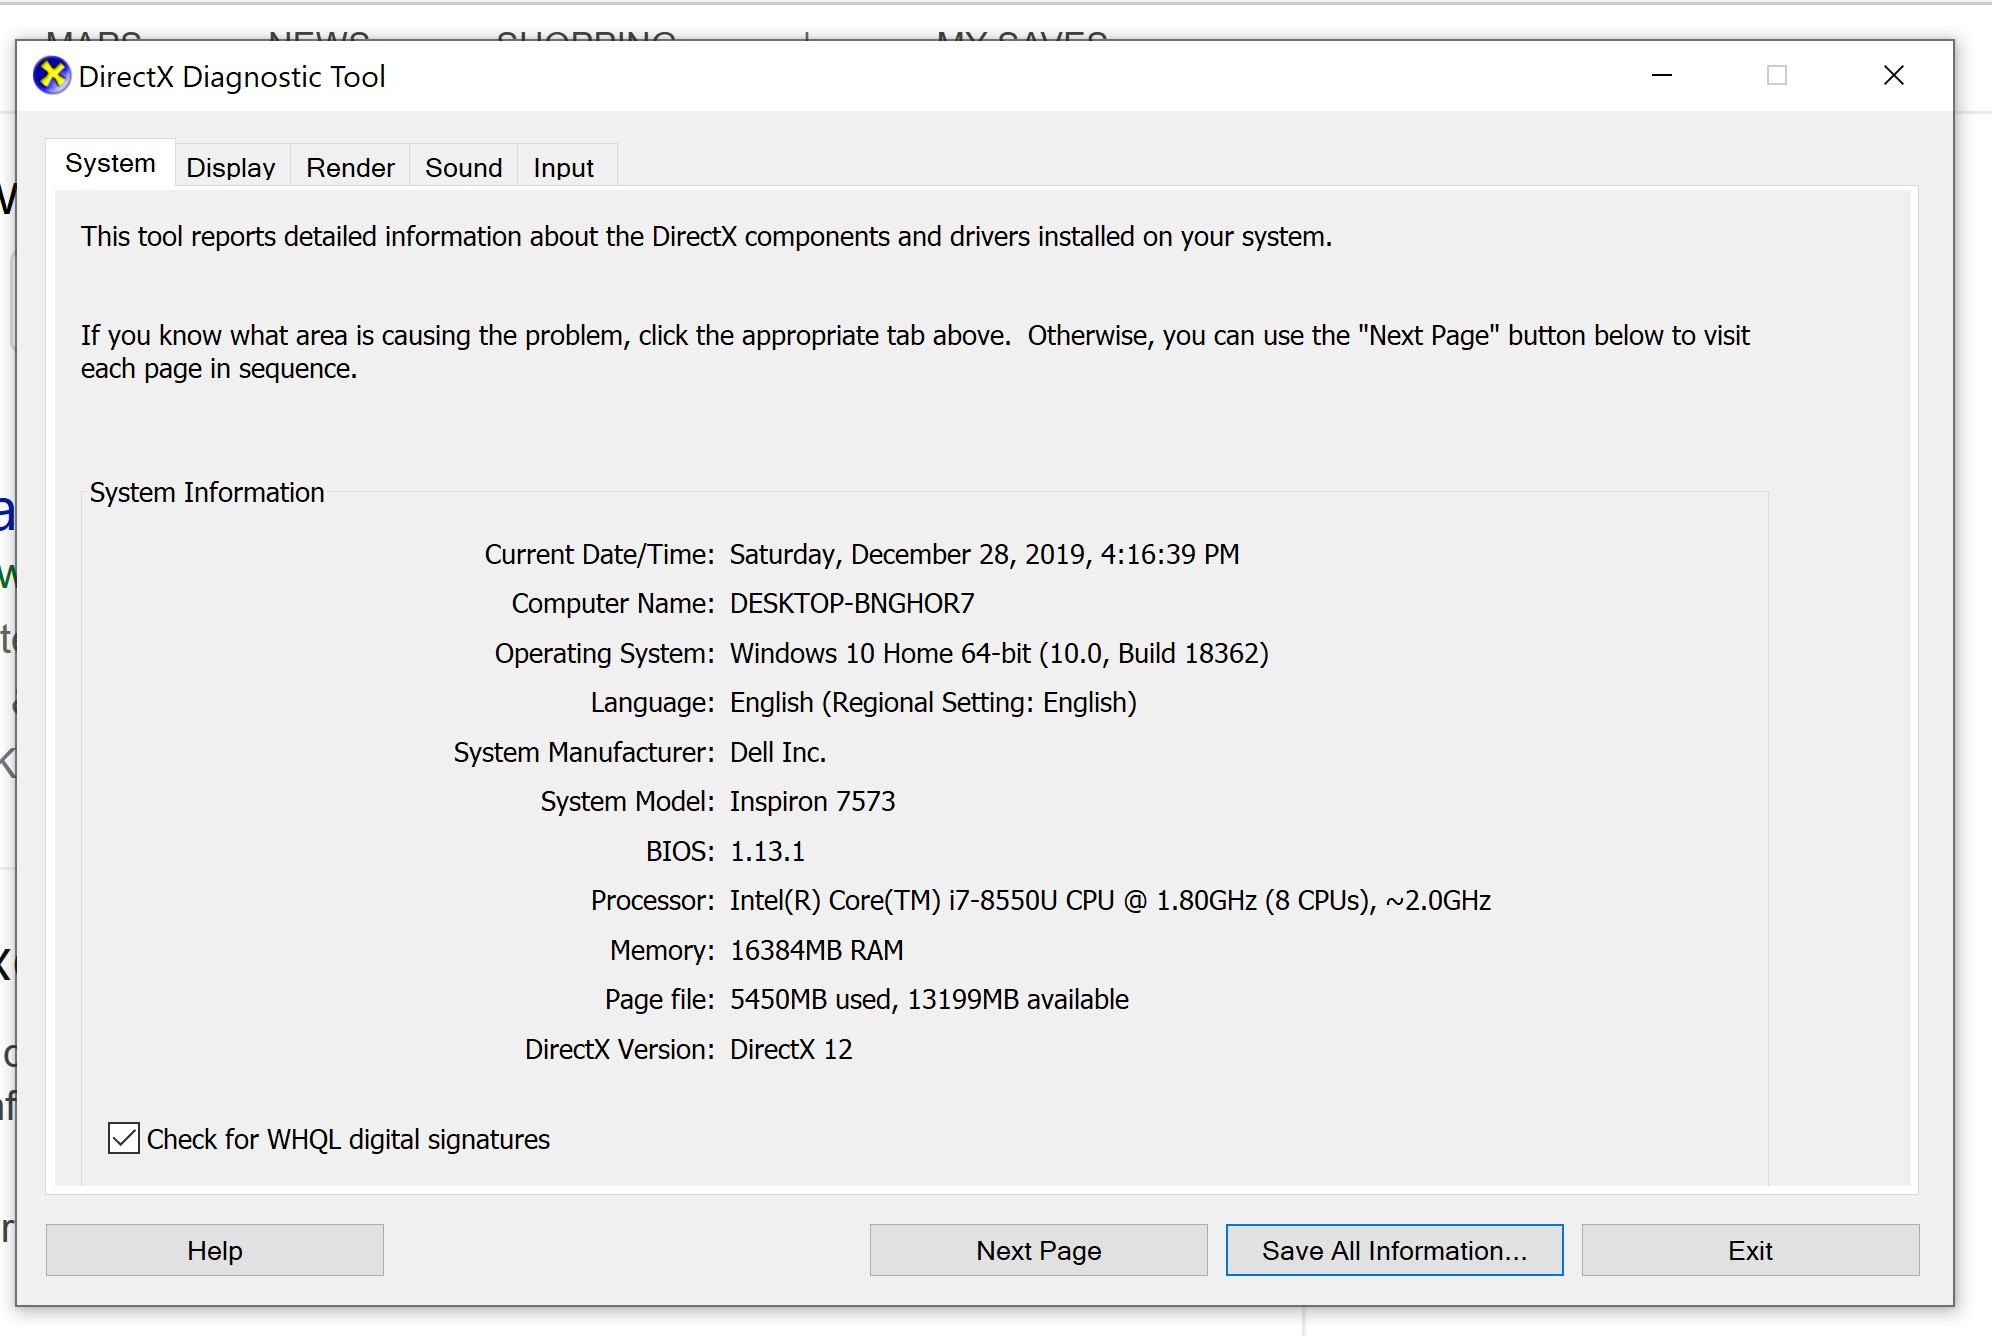This screenshot has width=1992, height=1336.
Task: Click the System Information group label
Action: (x=207, y=492)
